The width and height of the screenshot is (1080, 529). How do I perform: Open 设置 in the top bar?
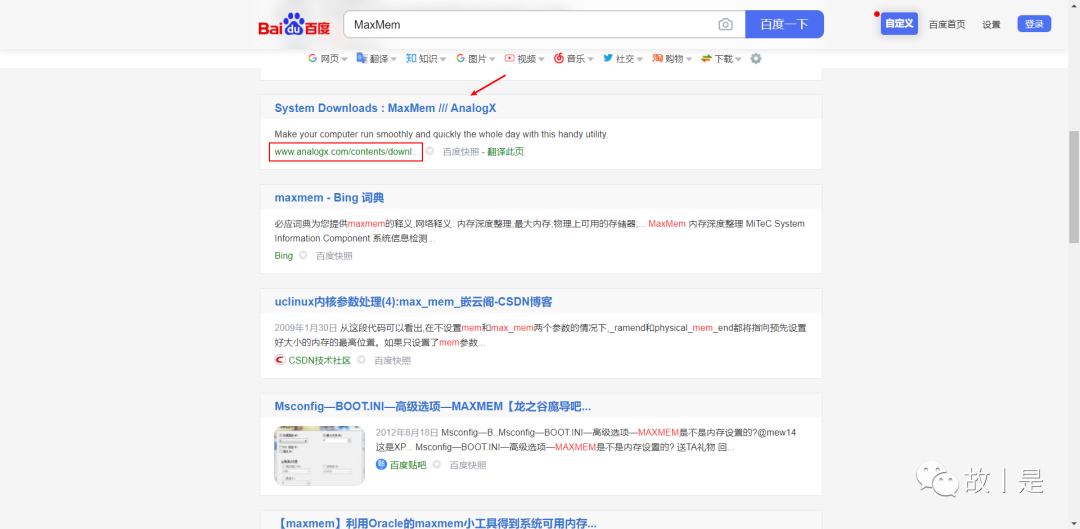tap(991, 24)
